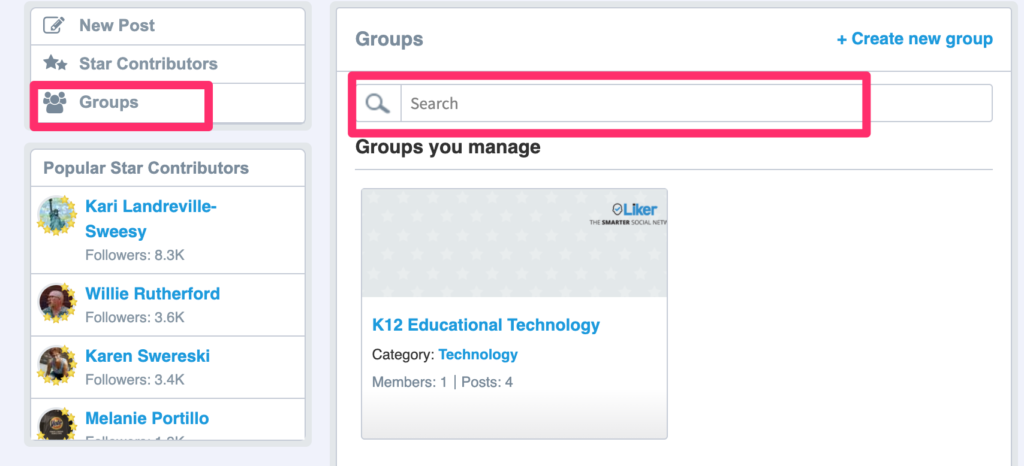Image resolution: width=1024 pixels, height=466 pixels.
Task: Click the New Post pencil icon
Action: [x=54, y=25]
